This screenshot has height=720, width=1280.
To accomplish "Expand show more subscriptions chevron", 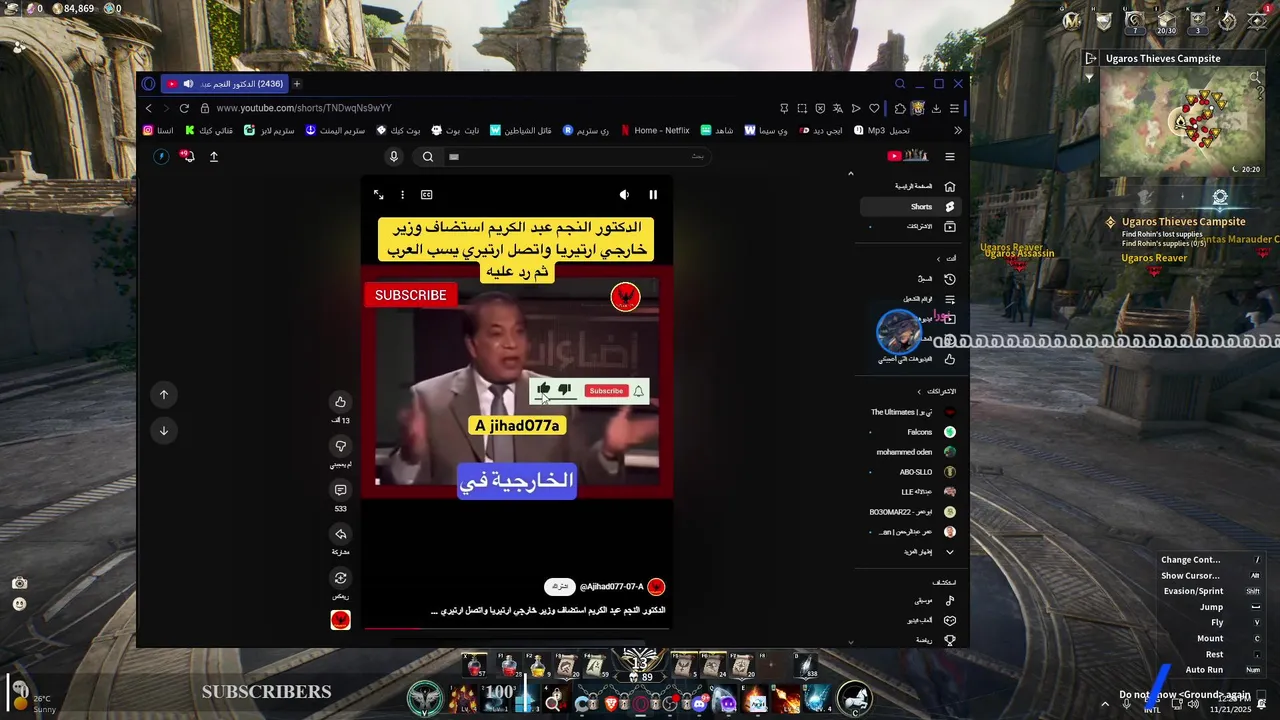I will [x=950, y=552].
